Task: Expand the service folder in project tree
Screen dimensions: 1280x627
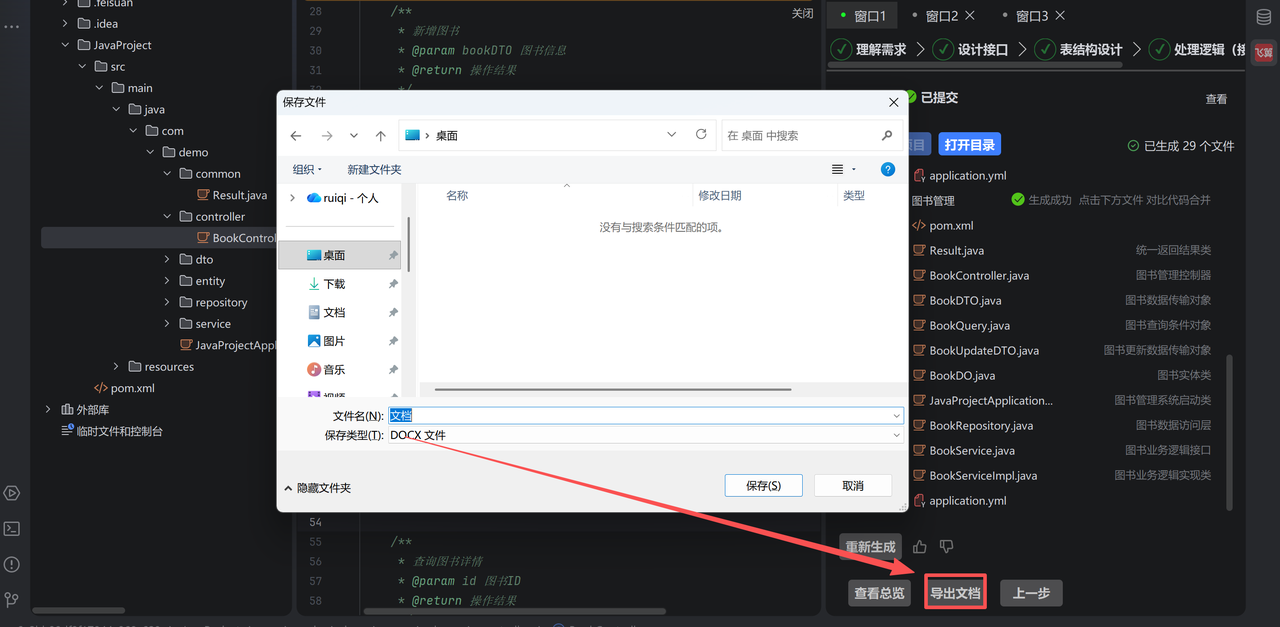Action: point(167,323)
